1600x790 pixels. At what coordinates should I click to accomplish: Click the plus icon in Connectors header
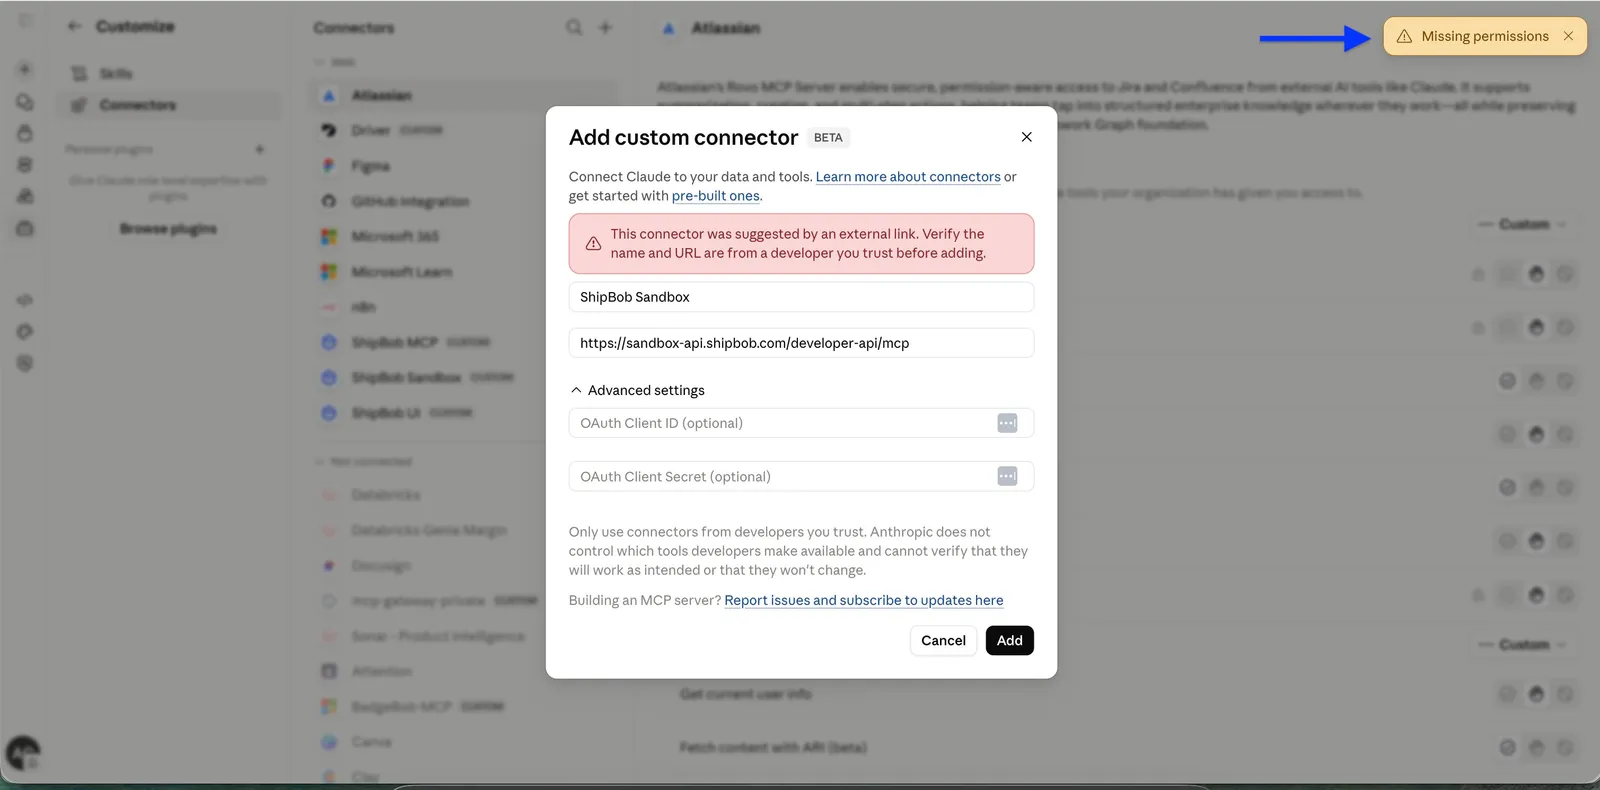tap(605, 27)
